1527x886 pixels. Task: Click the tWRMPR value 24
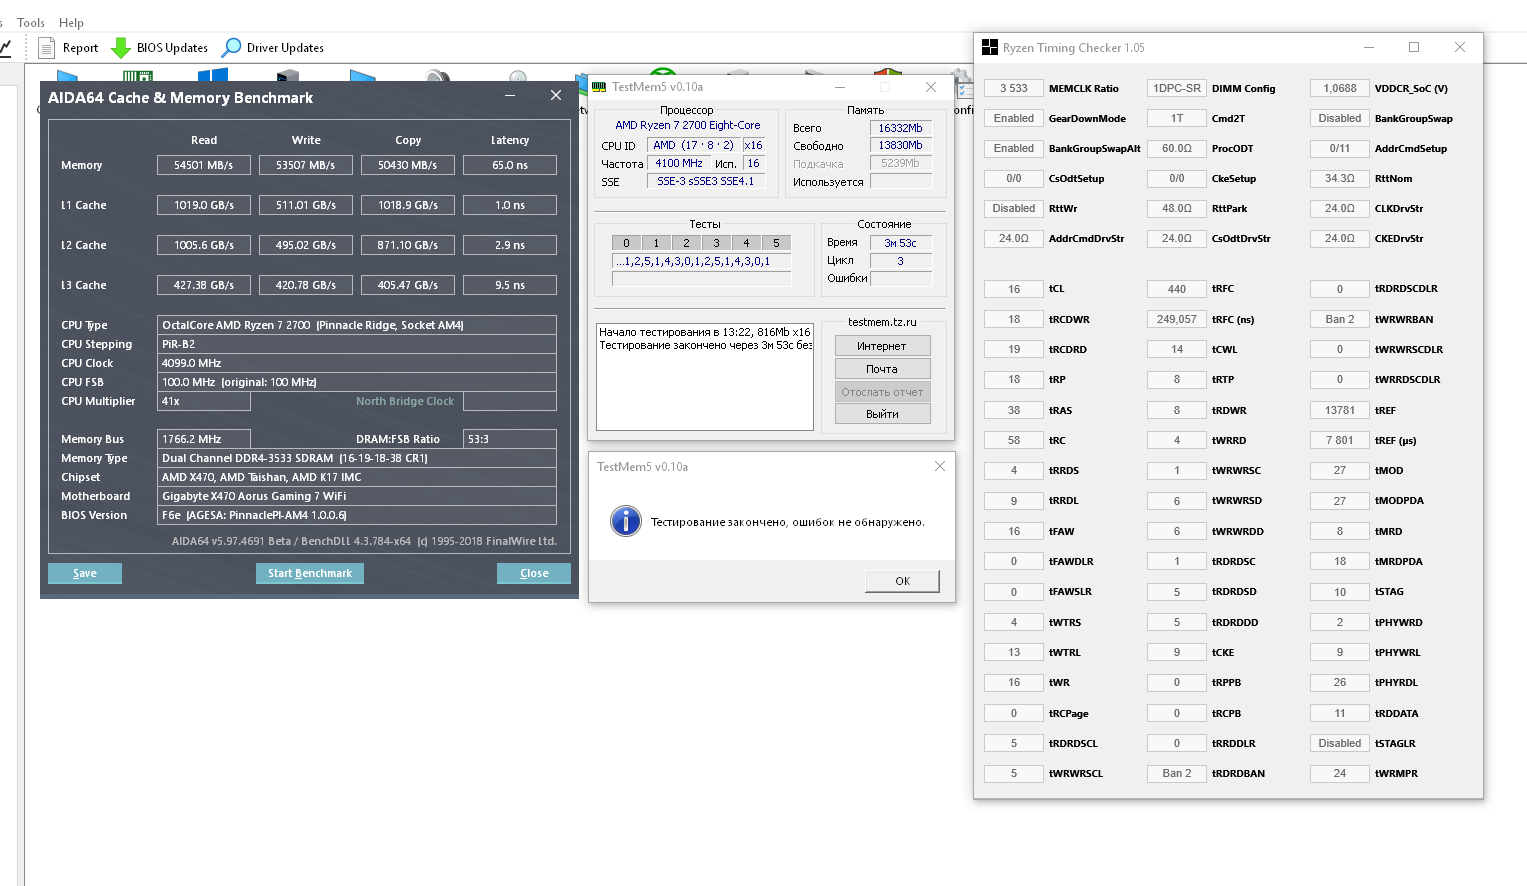pyautogui.click(x=1340, y=773)
